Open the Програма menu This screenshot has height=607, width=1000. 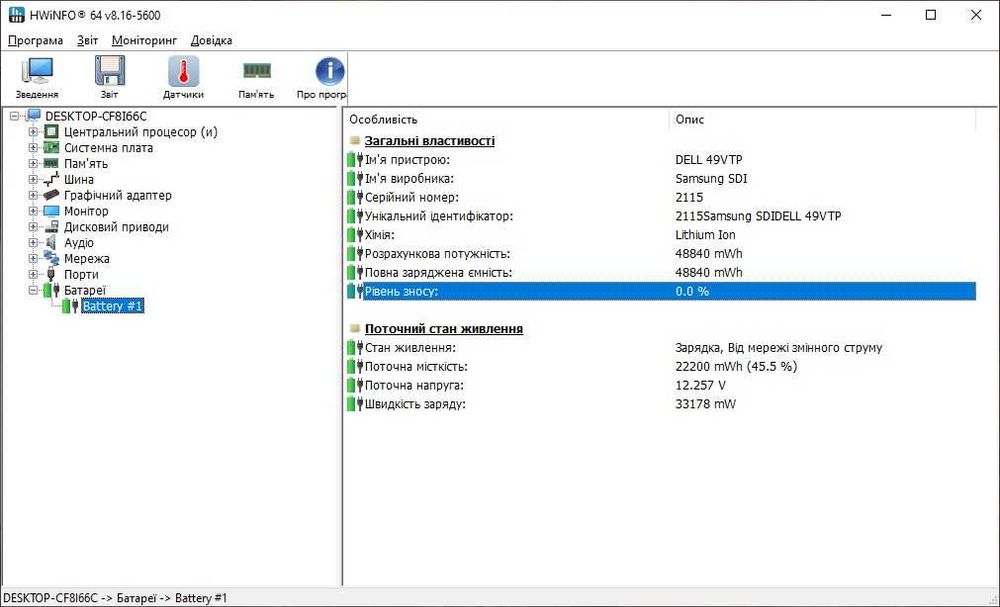tap(36, 40)
